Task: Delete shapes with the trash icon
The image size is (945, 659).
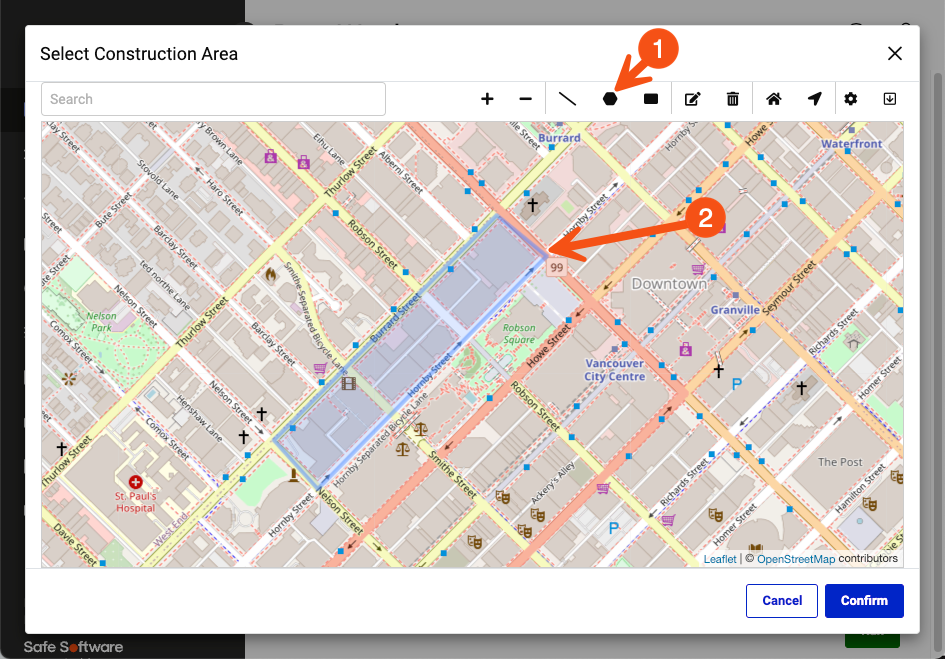Action: pos(732,99)
